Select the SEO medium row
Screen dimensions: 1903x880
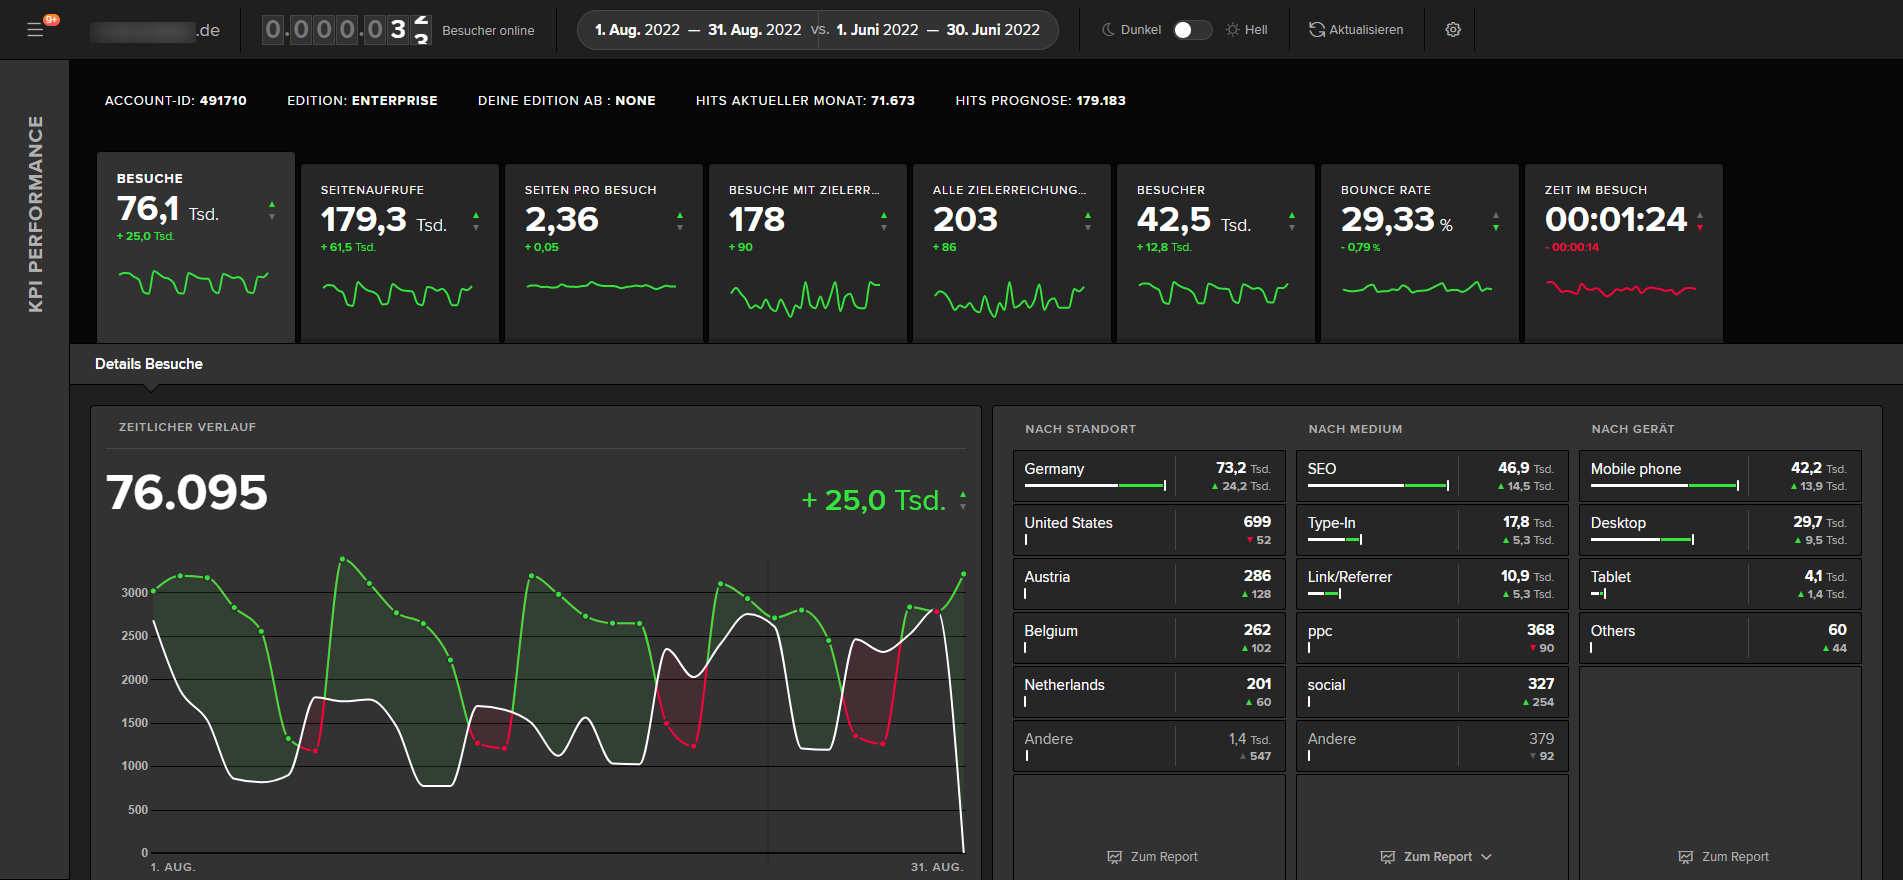1432,476
